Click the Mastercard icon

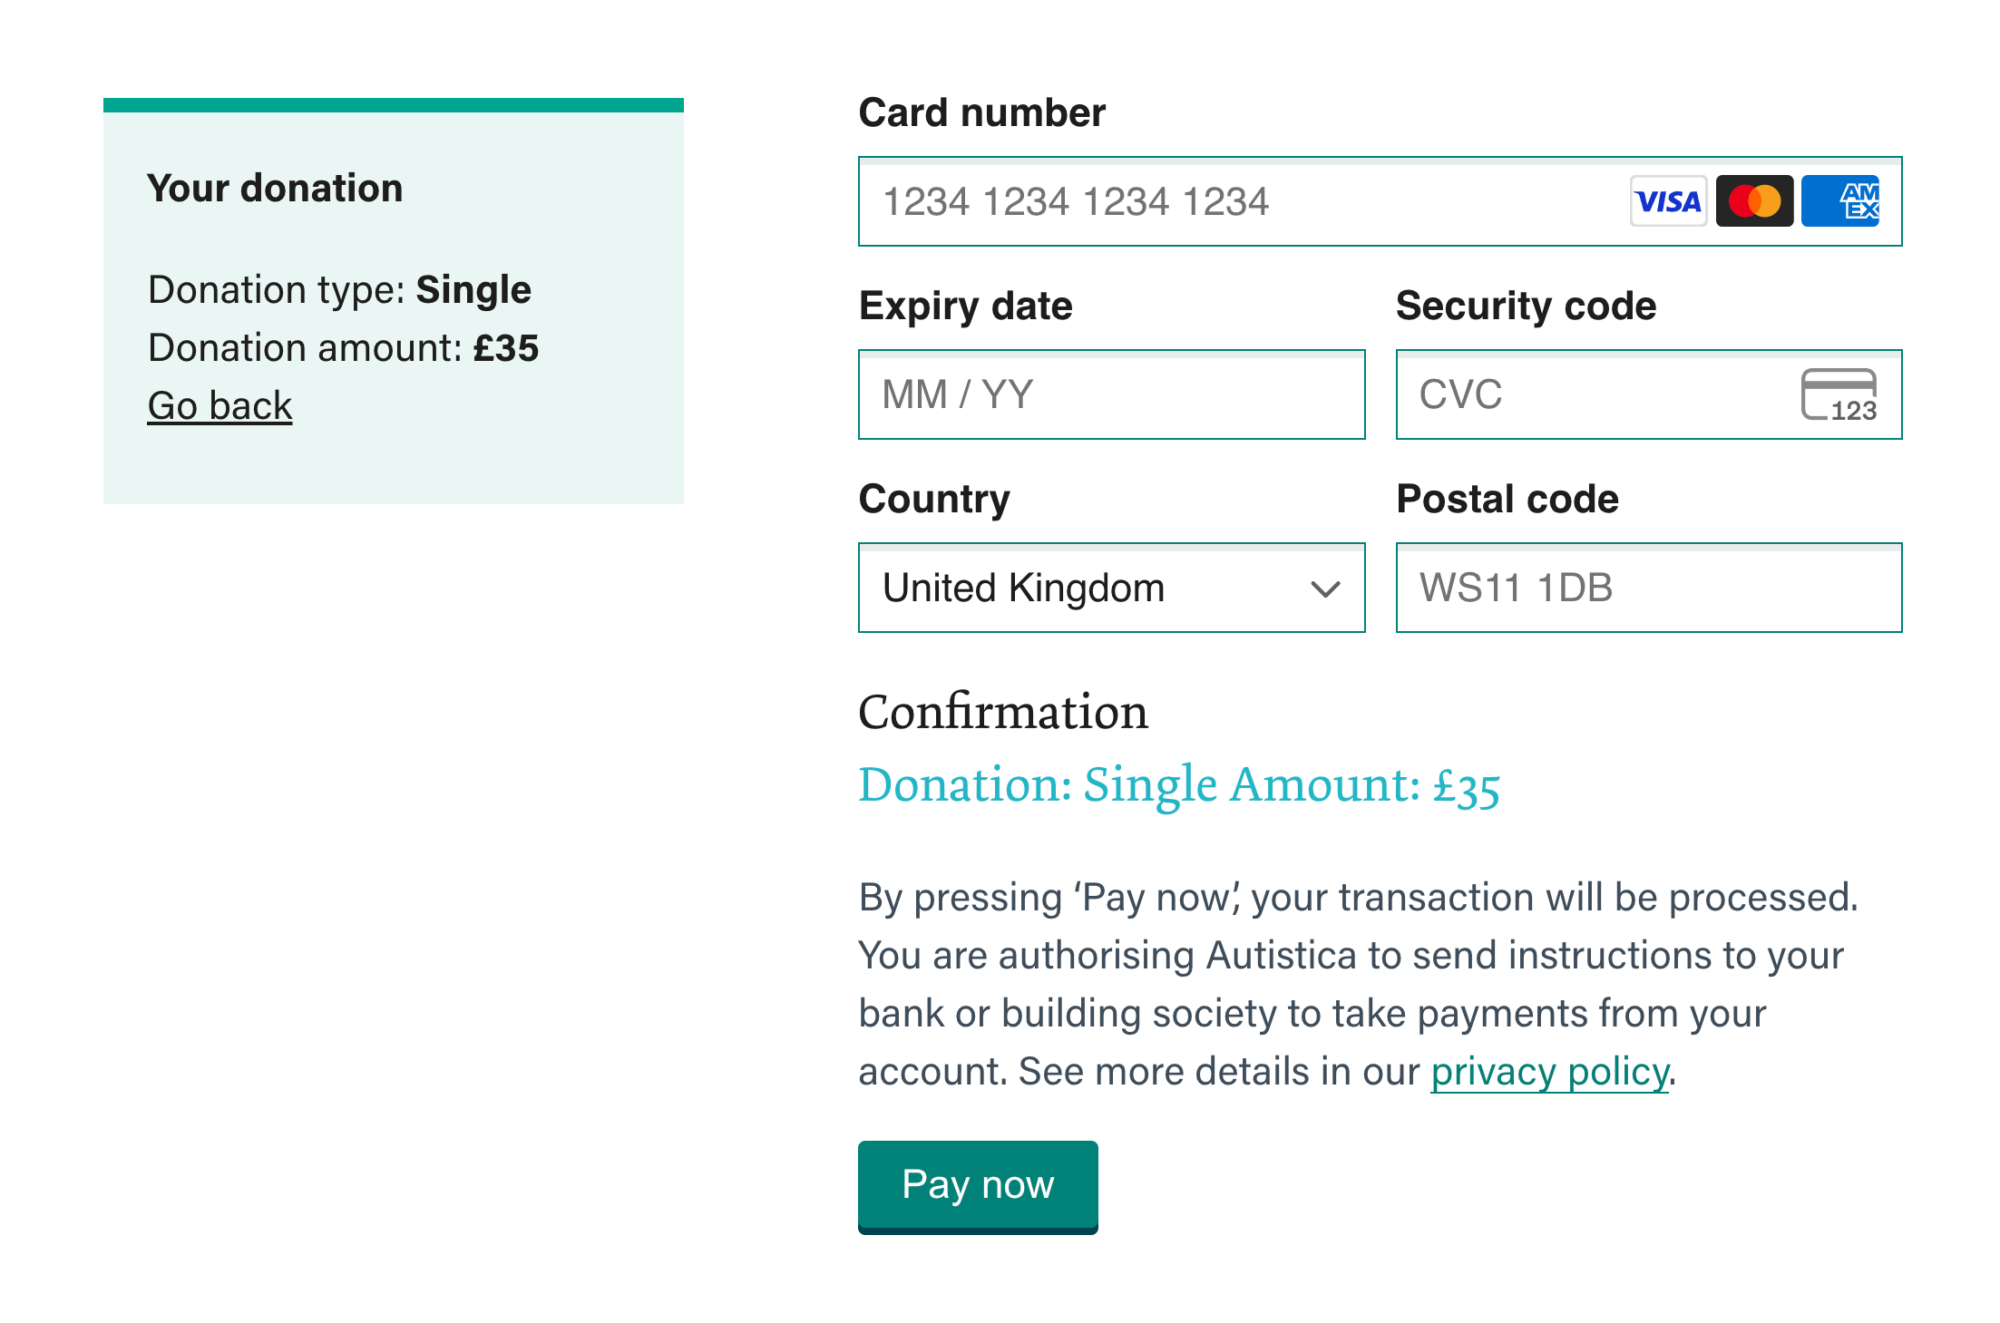[x=1754, y=202]
